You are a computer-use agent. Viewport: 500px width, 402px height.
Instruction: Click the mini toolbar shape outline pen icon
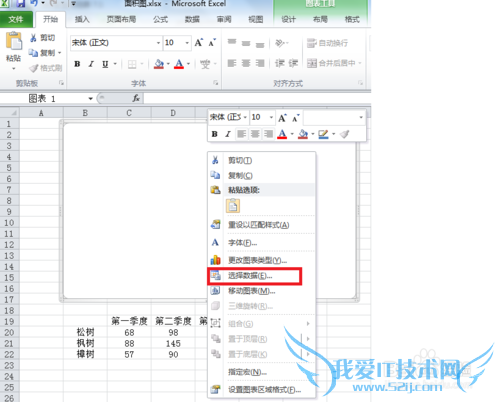tap(323, 134)
